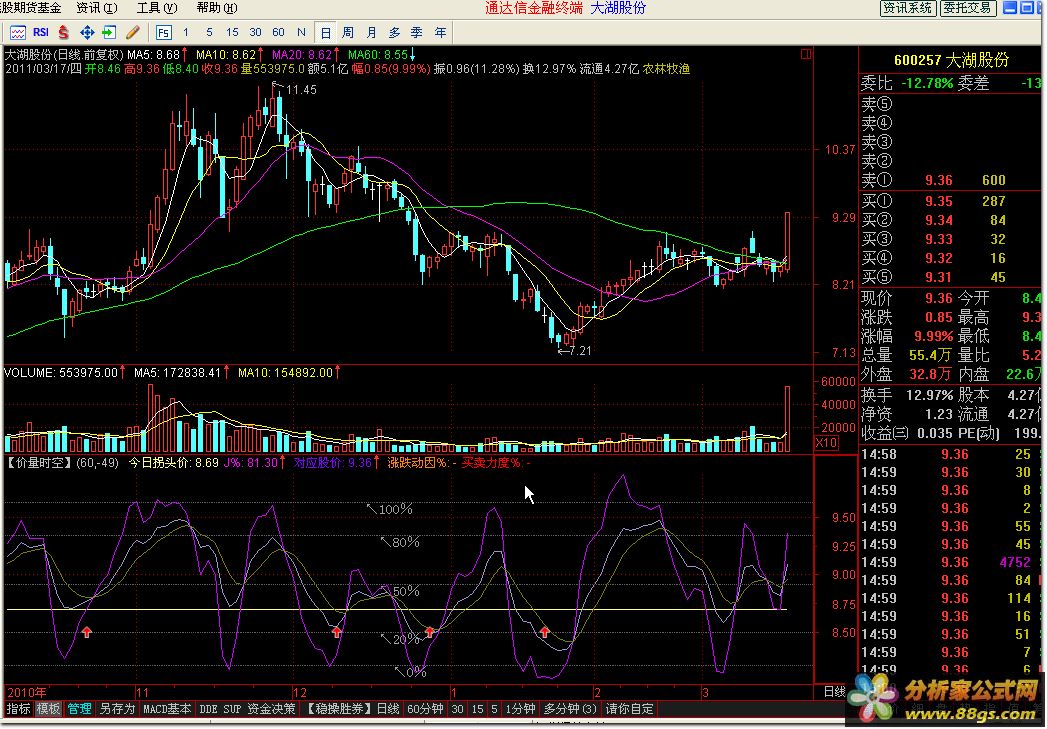
Task: Switch to 1-minute period
Action: click(x=186, y=32)
